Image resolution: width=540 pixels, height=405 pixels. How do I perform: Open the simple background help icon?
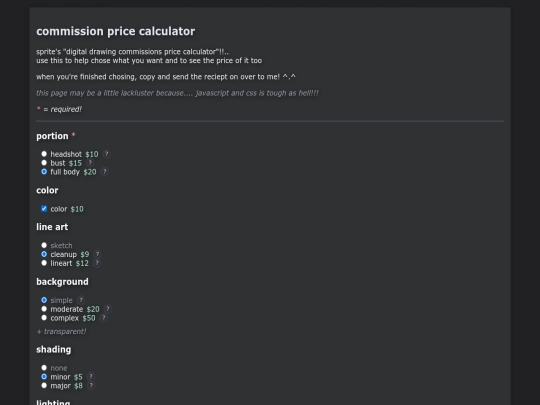(x=81, y=300)
